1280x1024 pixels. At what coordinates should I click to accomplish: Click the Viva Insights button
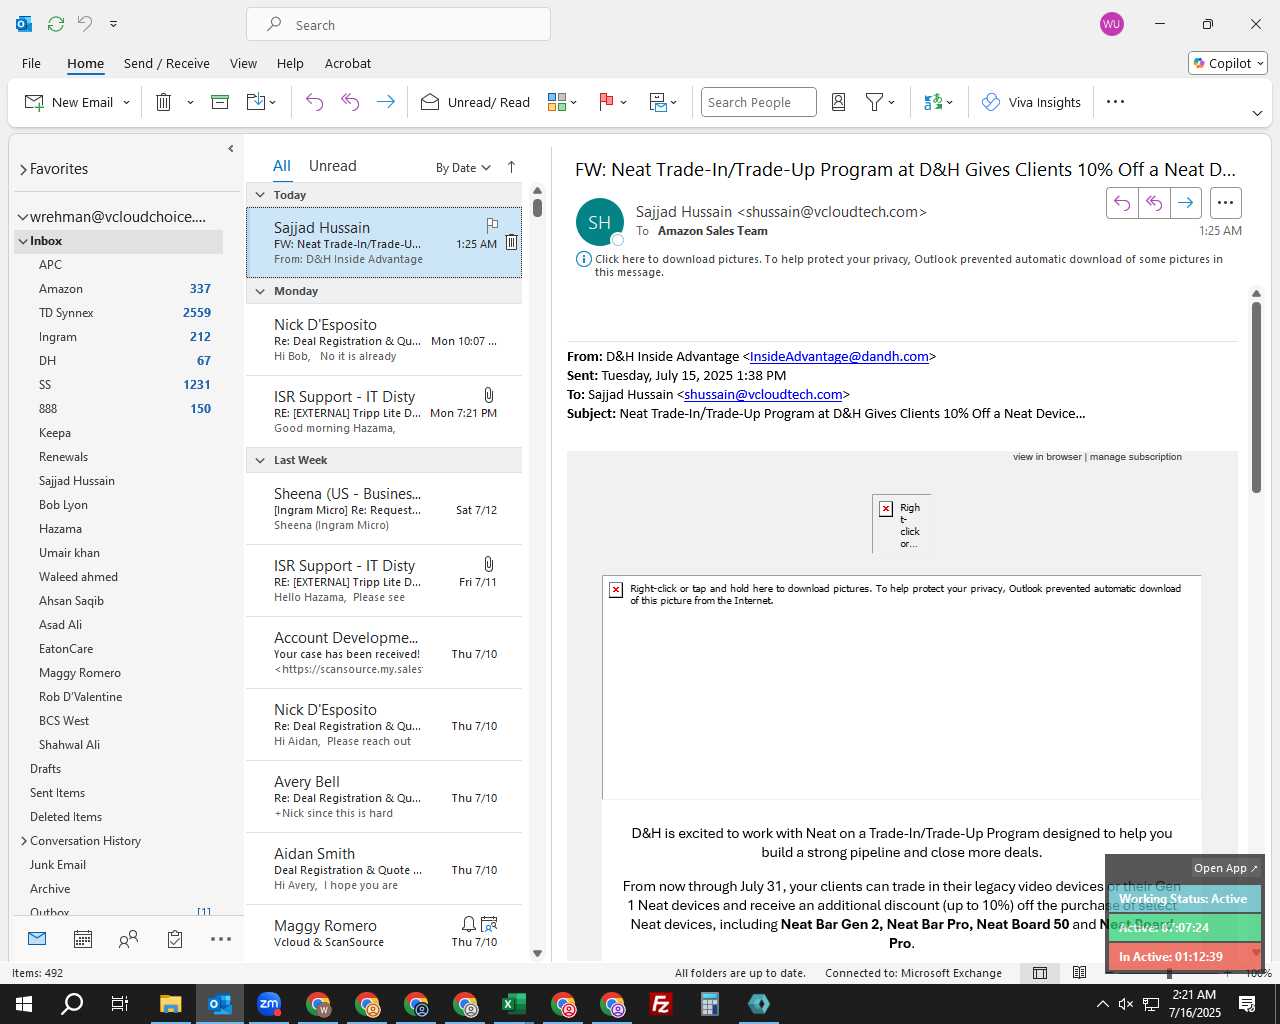[x=1031, y=102]
